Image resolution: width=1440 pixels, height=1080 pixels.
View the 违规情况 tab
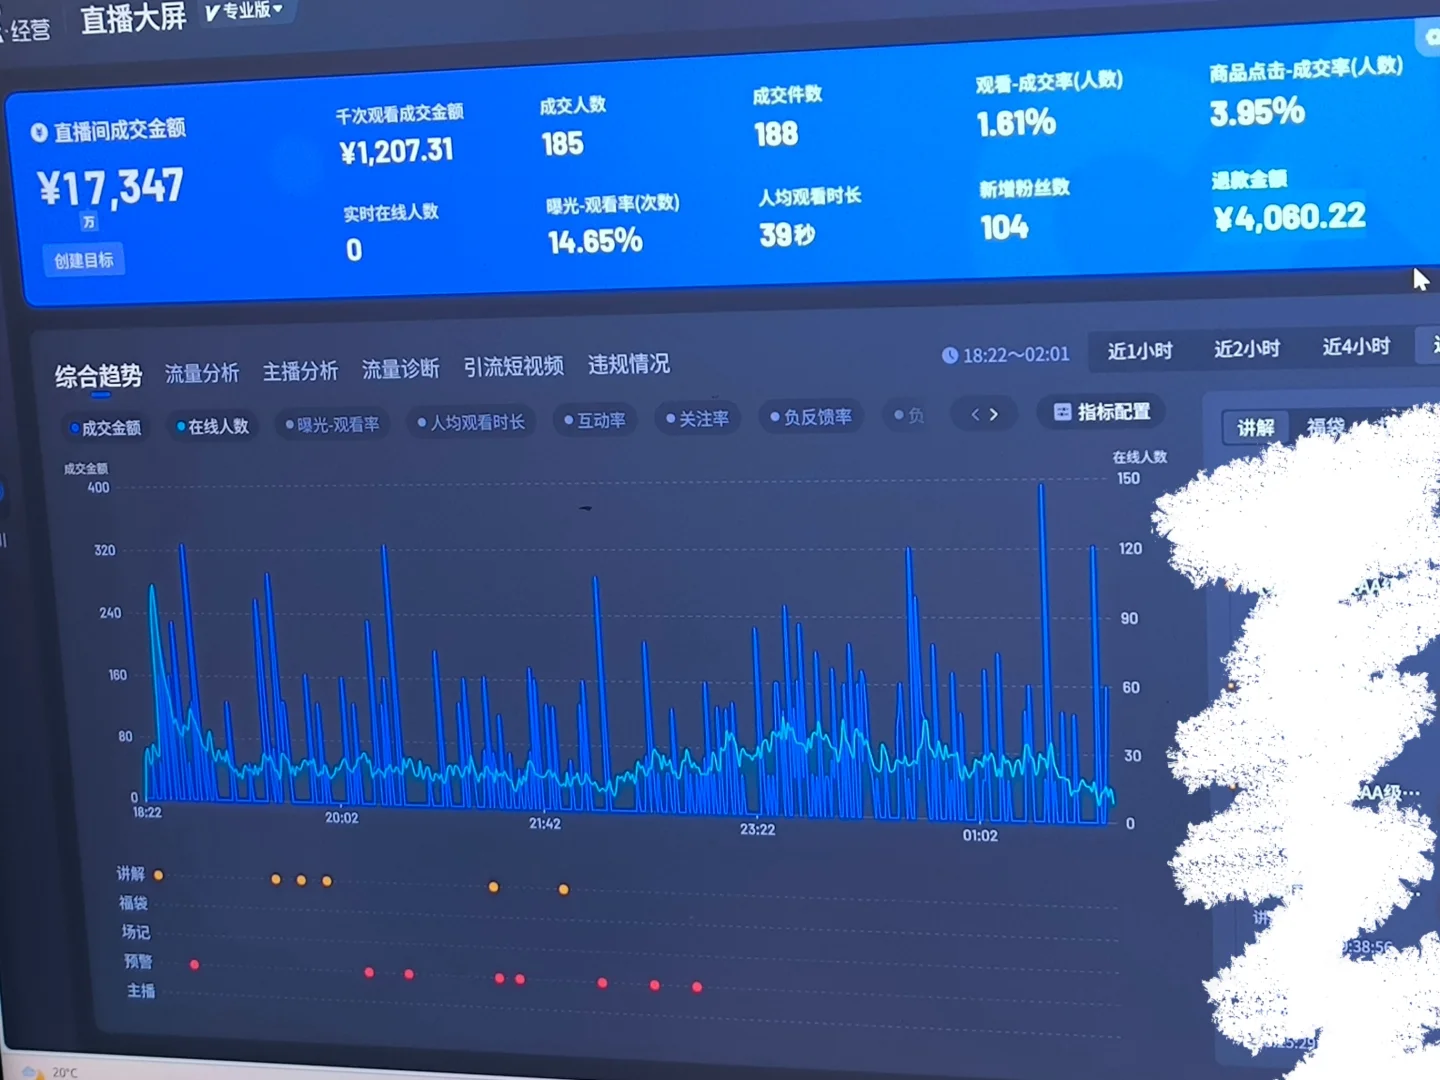tap(628, 364)
